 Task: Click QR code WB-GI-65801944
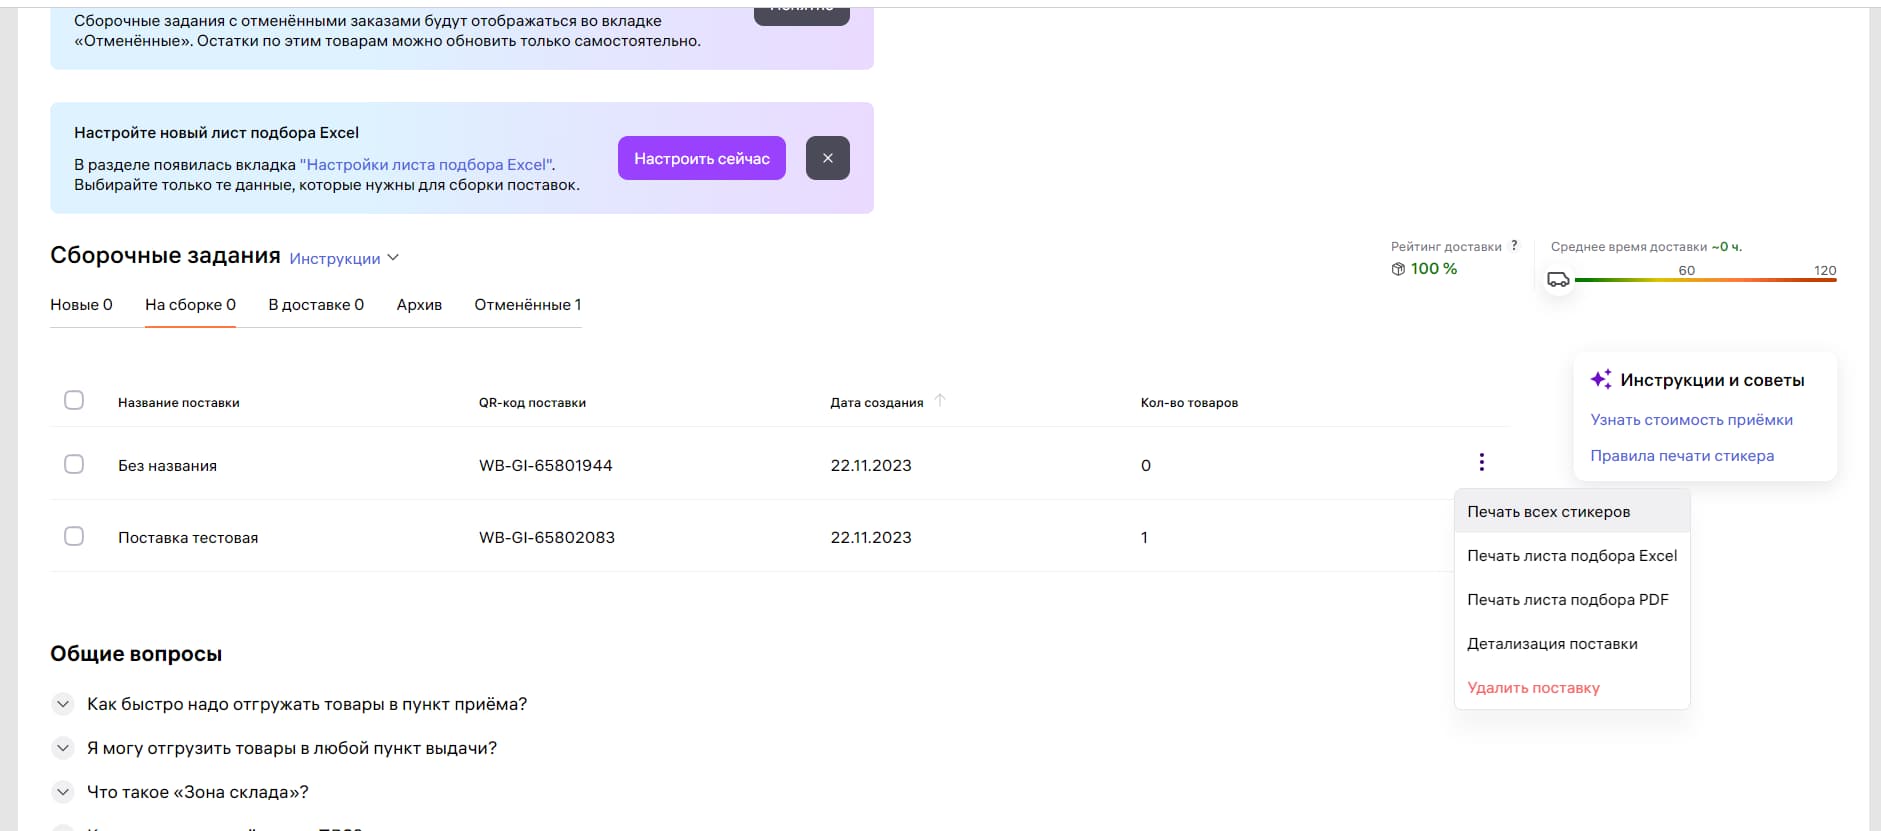pos(545,465)
